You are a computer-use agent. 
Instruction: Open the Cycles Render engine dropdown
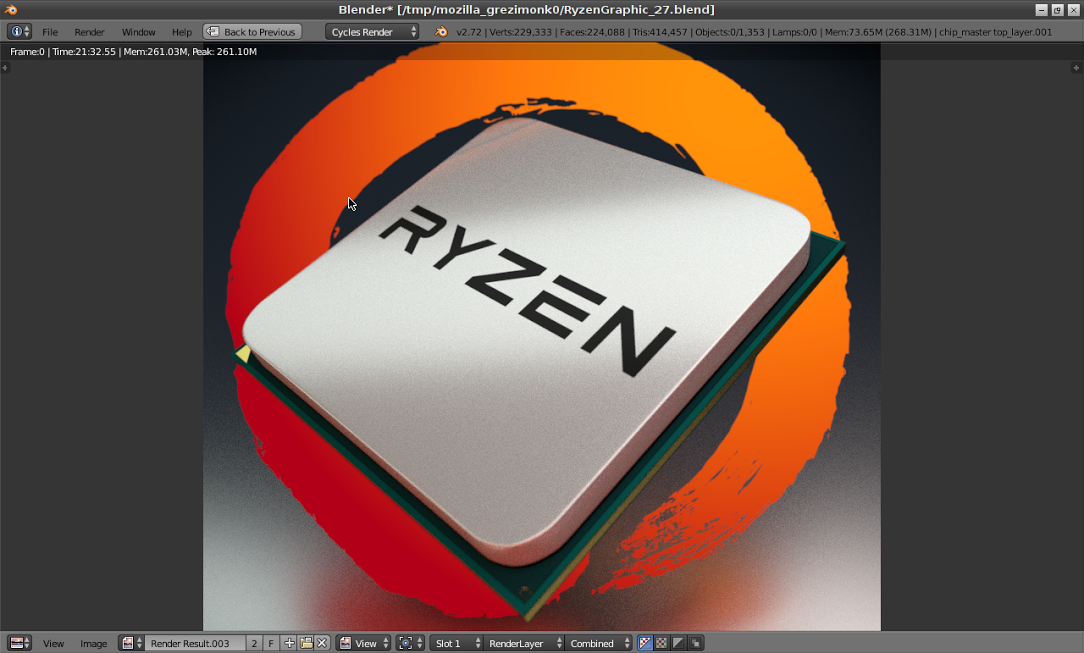tap(372, 32)
